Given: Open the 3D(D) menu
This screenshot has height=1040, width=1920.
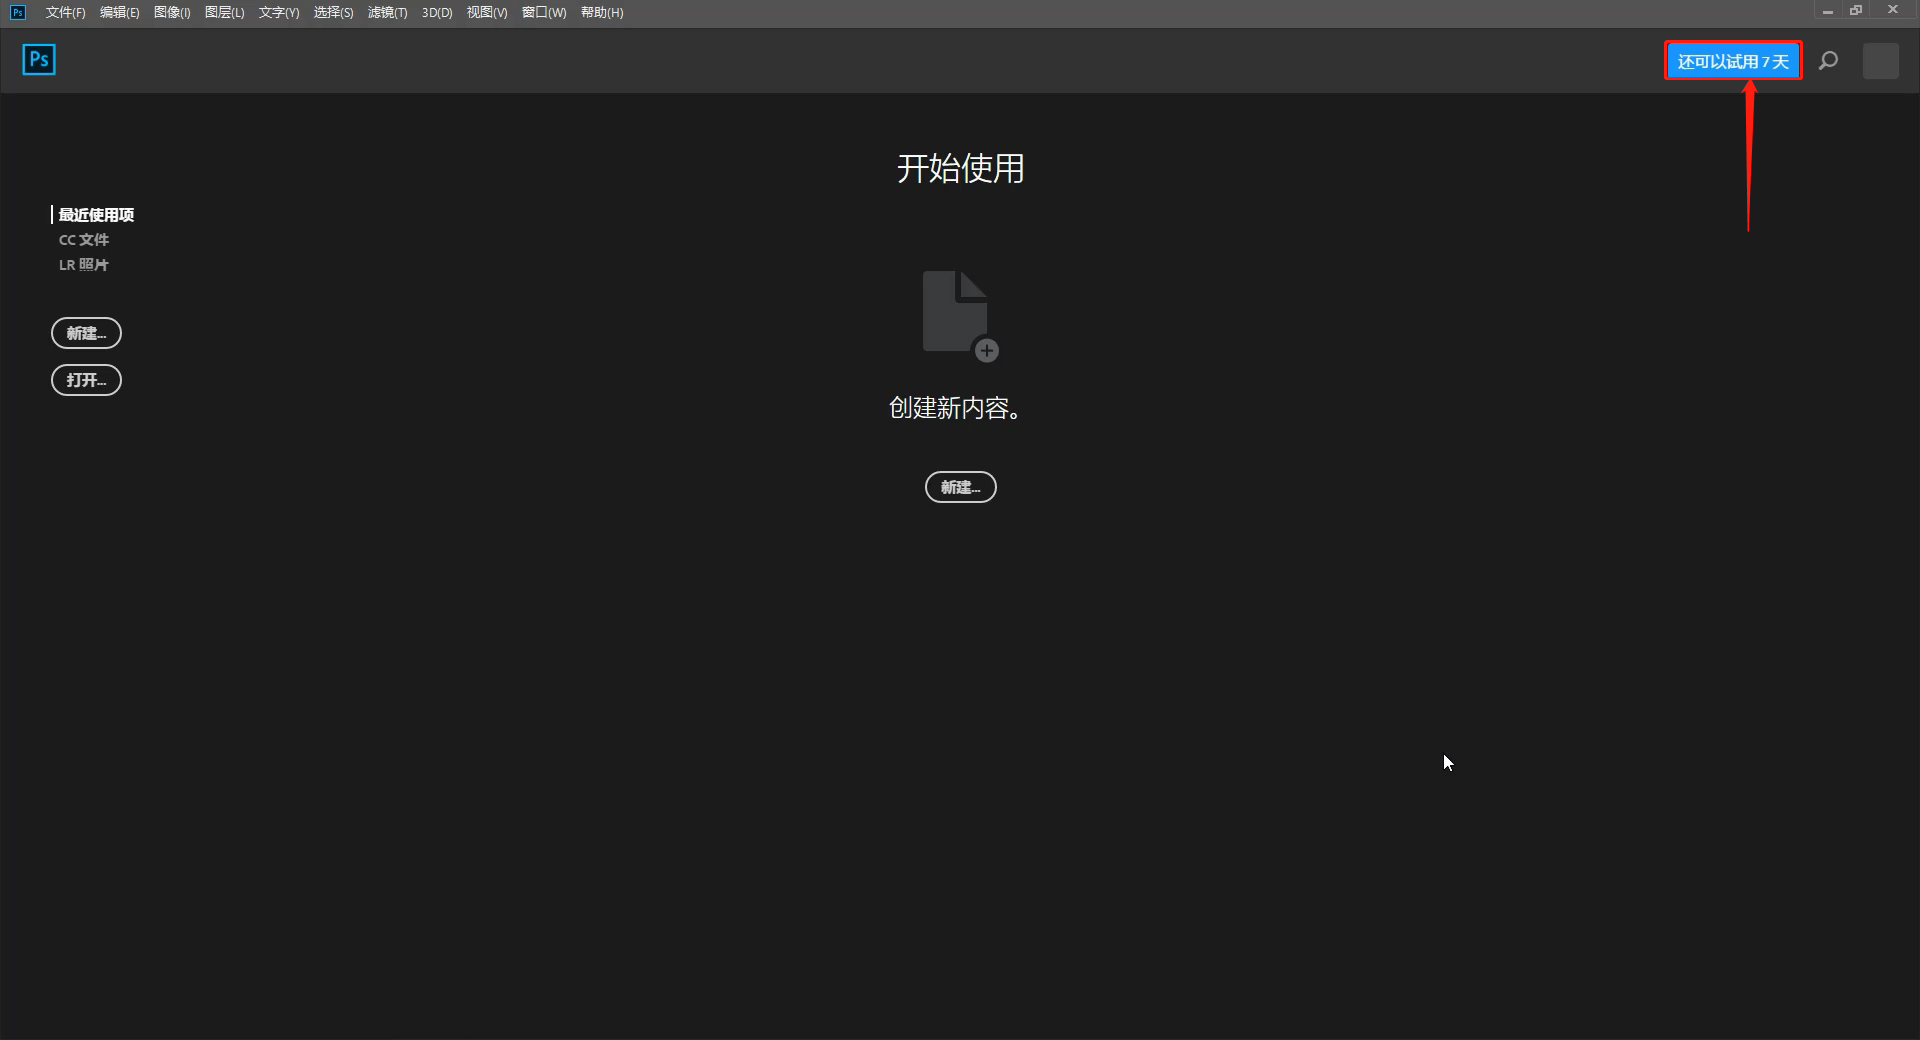Looking at the screenshot, I should [437, 13].
